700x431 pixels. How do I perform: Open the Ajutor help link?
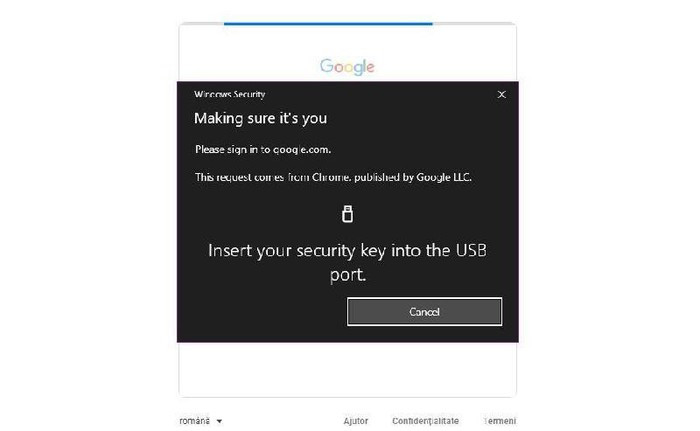(356, 421)
